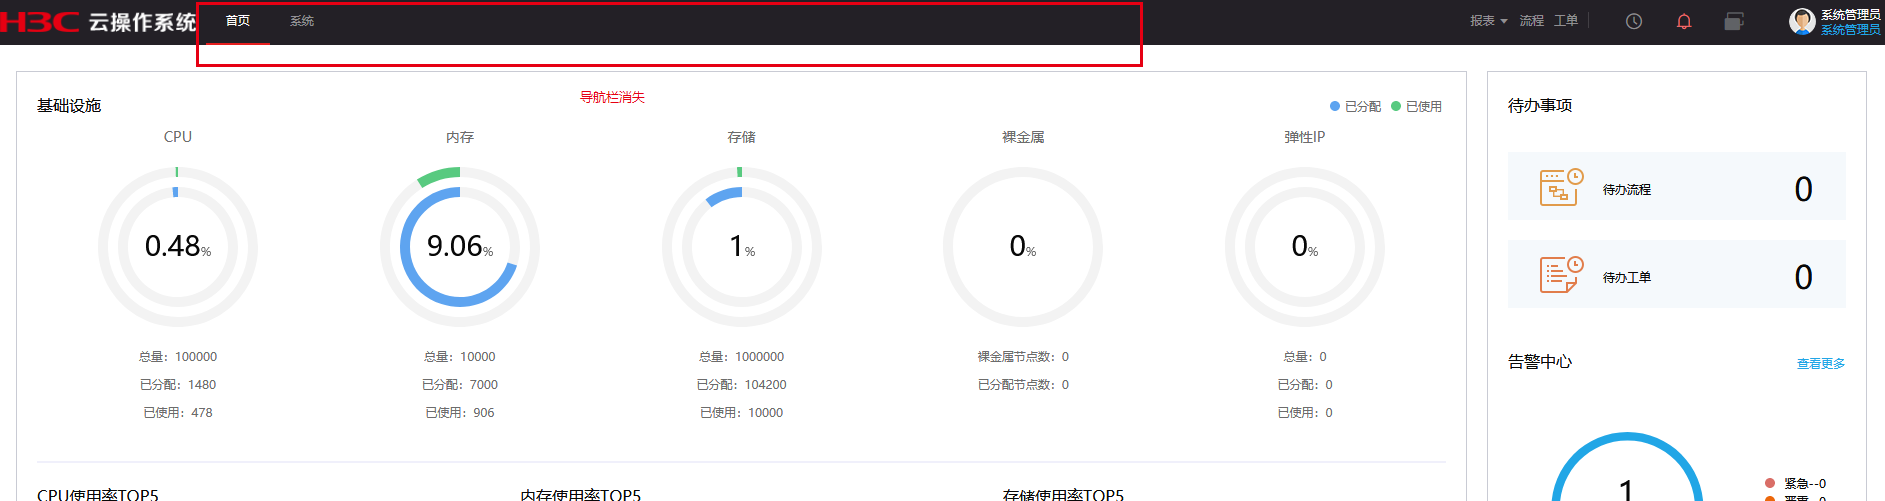
Task: Click the 弹性IP gauge title
Action: [1305, 137]
